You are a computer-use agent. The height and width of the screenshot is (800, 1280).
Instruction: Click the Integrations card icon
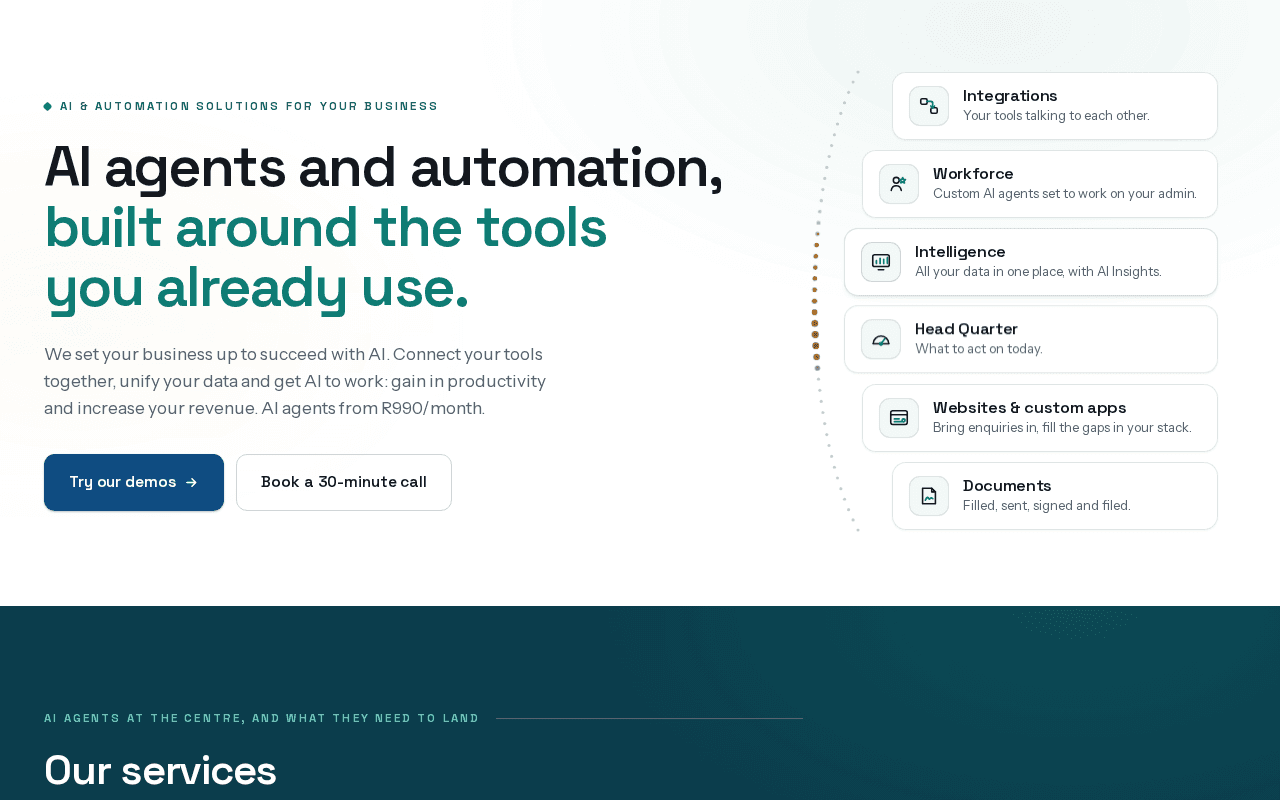click(x=929, y=106)
